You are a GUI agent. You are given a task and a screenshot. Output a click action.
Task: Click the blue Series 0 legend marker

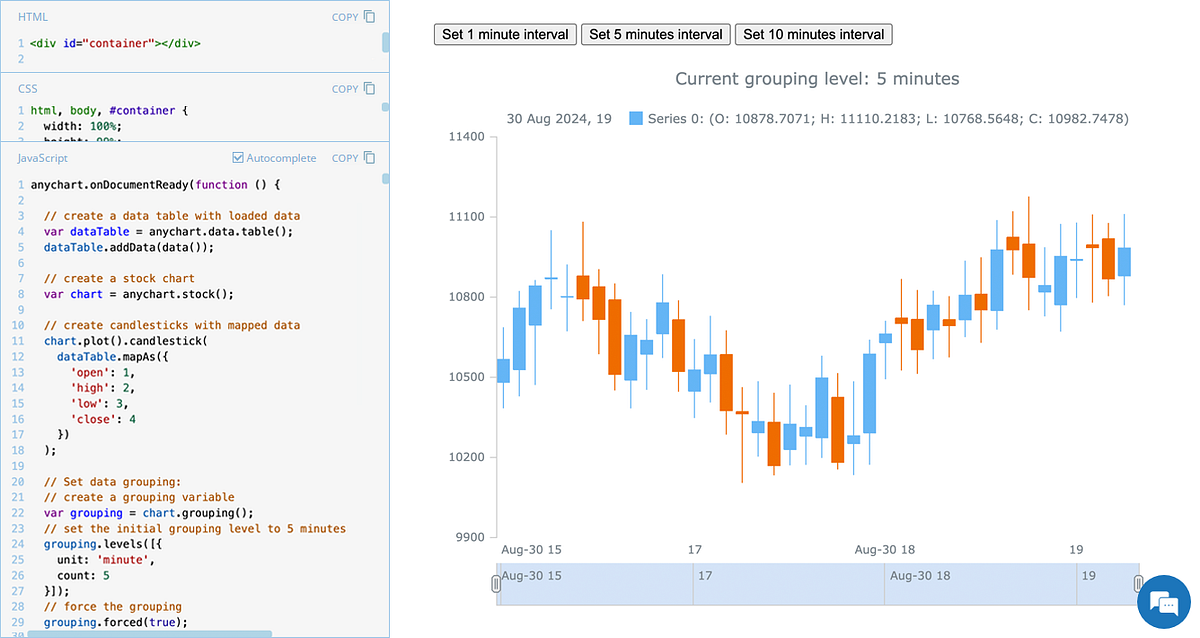634,118
